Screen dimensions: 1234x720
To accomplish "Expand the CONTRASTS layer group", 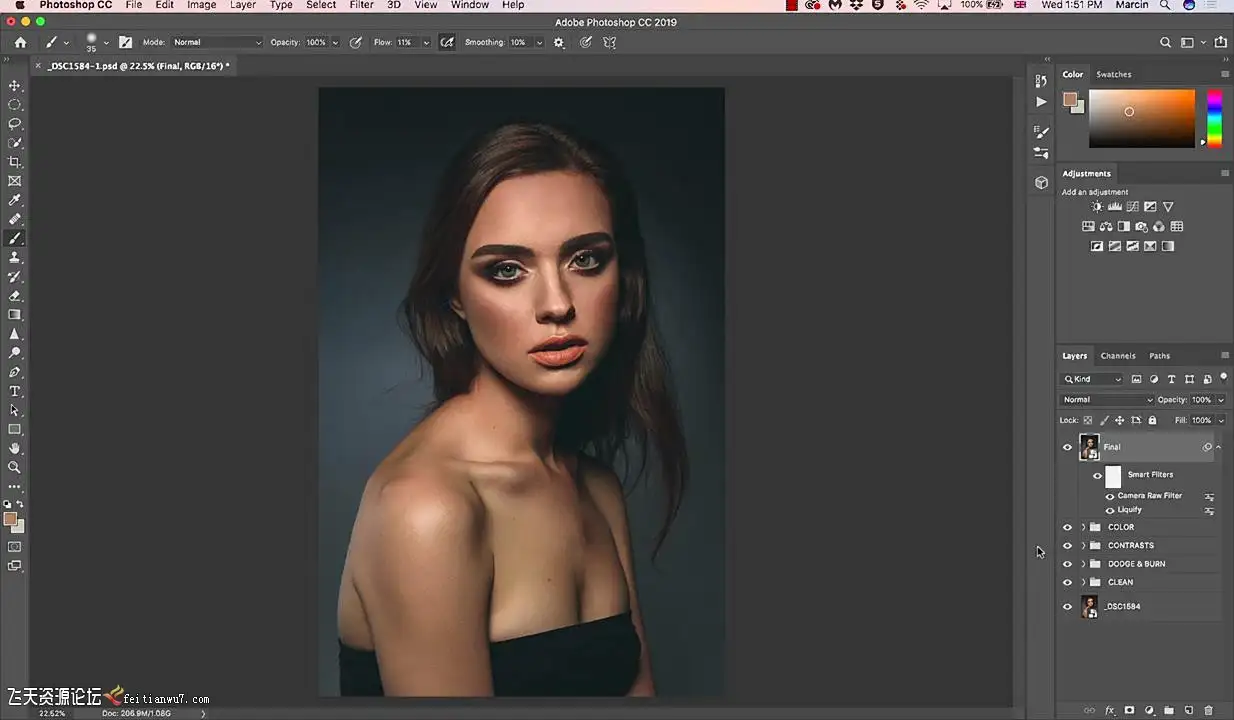I will click(x=1083, y=546).
